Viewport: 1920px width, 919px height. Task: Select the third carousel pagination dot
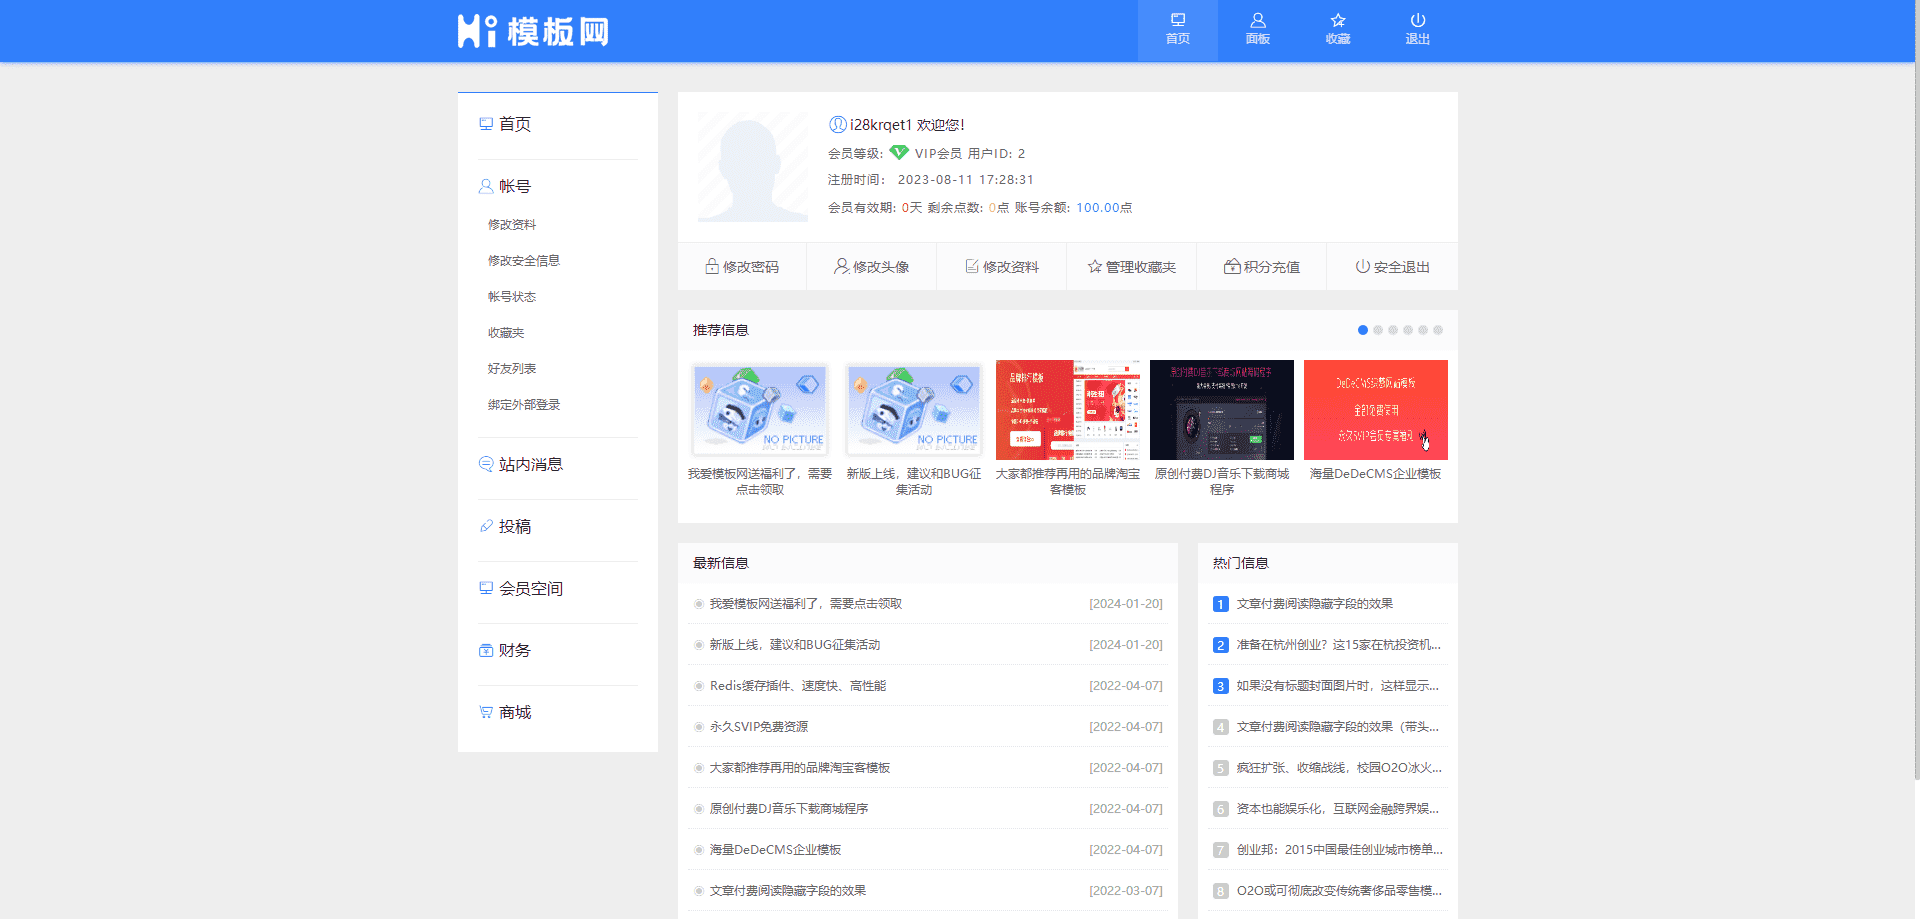(x=1393, y=329)
